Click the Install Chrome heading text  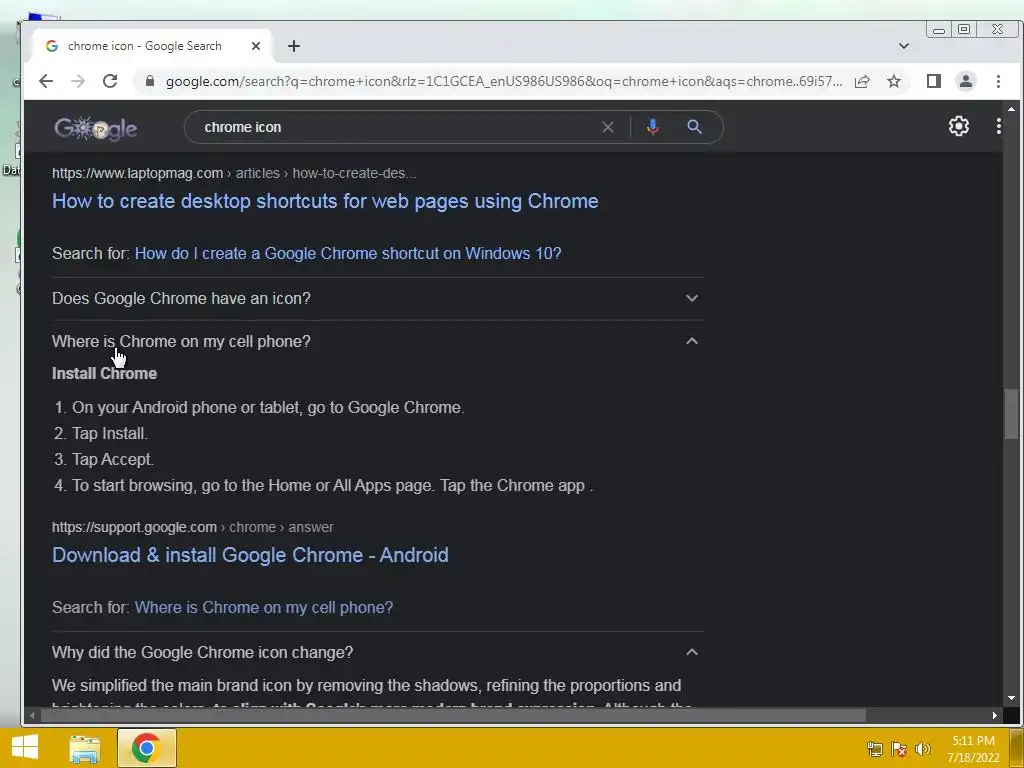(104, 374)
